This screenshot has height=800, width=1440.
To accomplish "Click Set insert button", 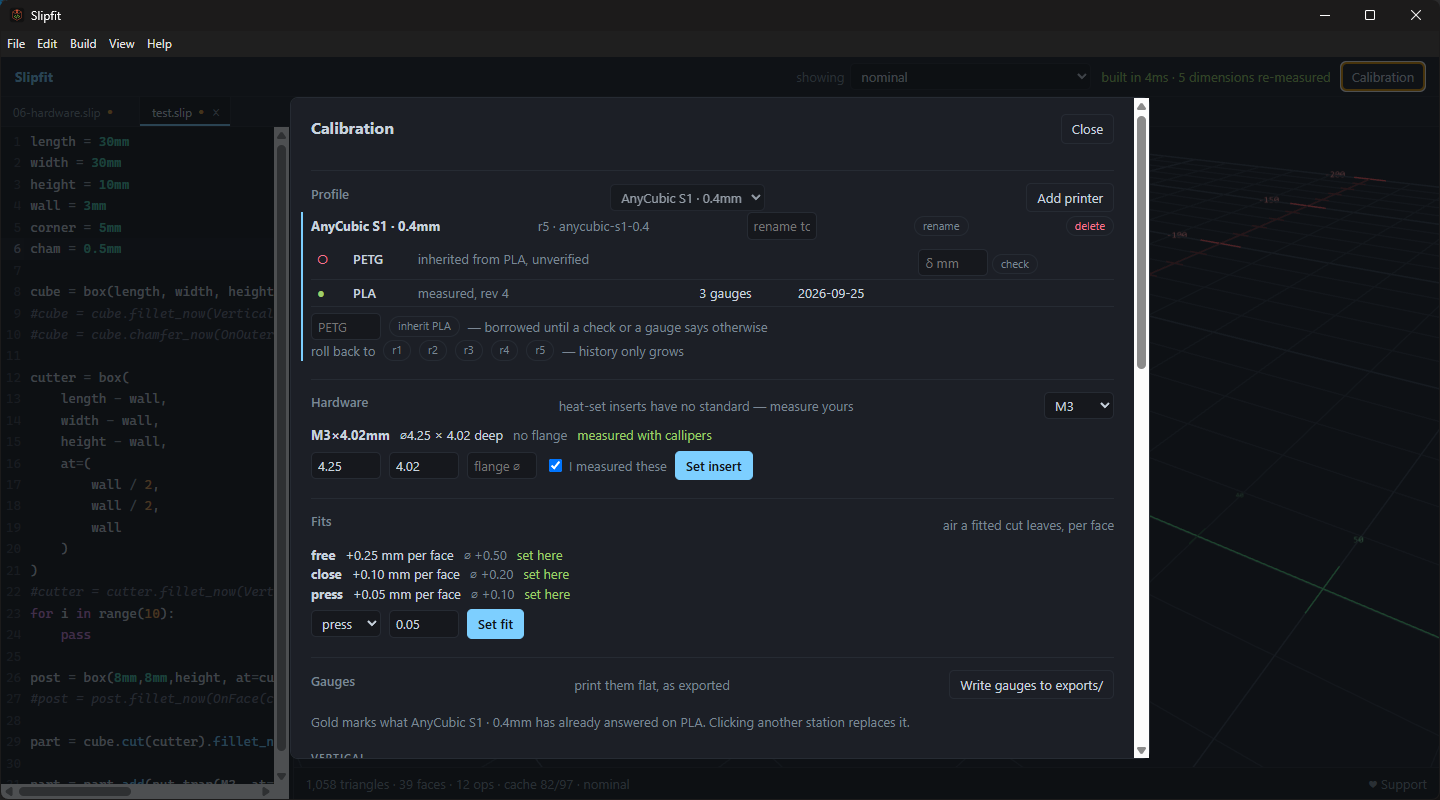I will (x=714, y=466).
